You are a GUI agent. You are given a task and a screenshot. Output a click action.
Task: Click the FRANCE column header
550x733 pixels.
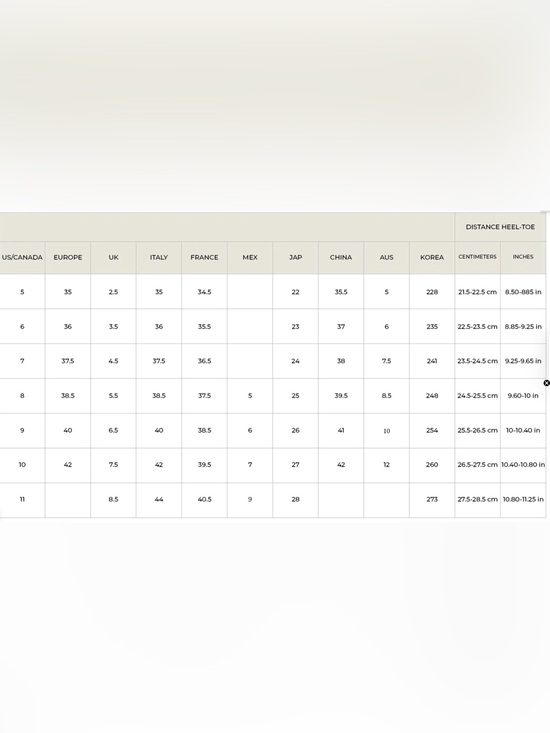[204, 258]
